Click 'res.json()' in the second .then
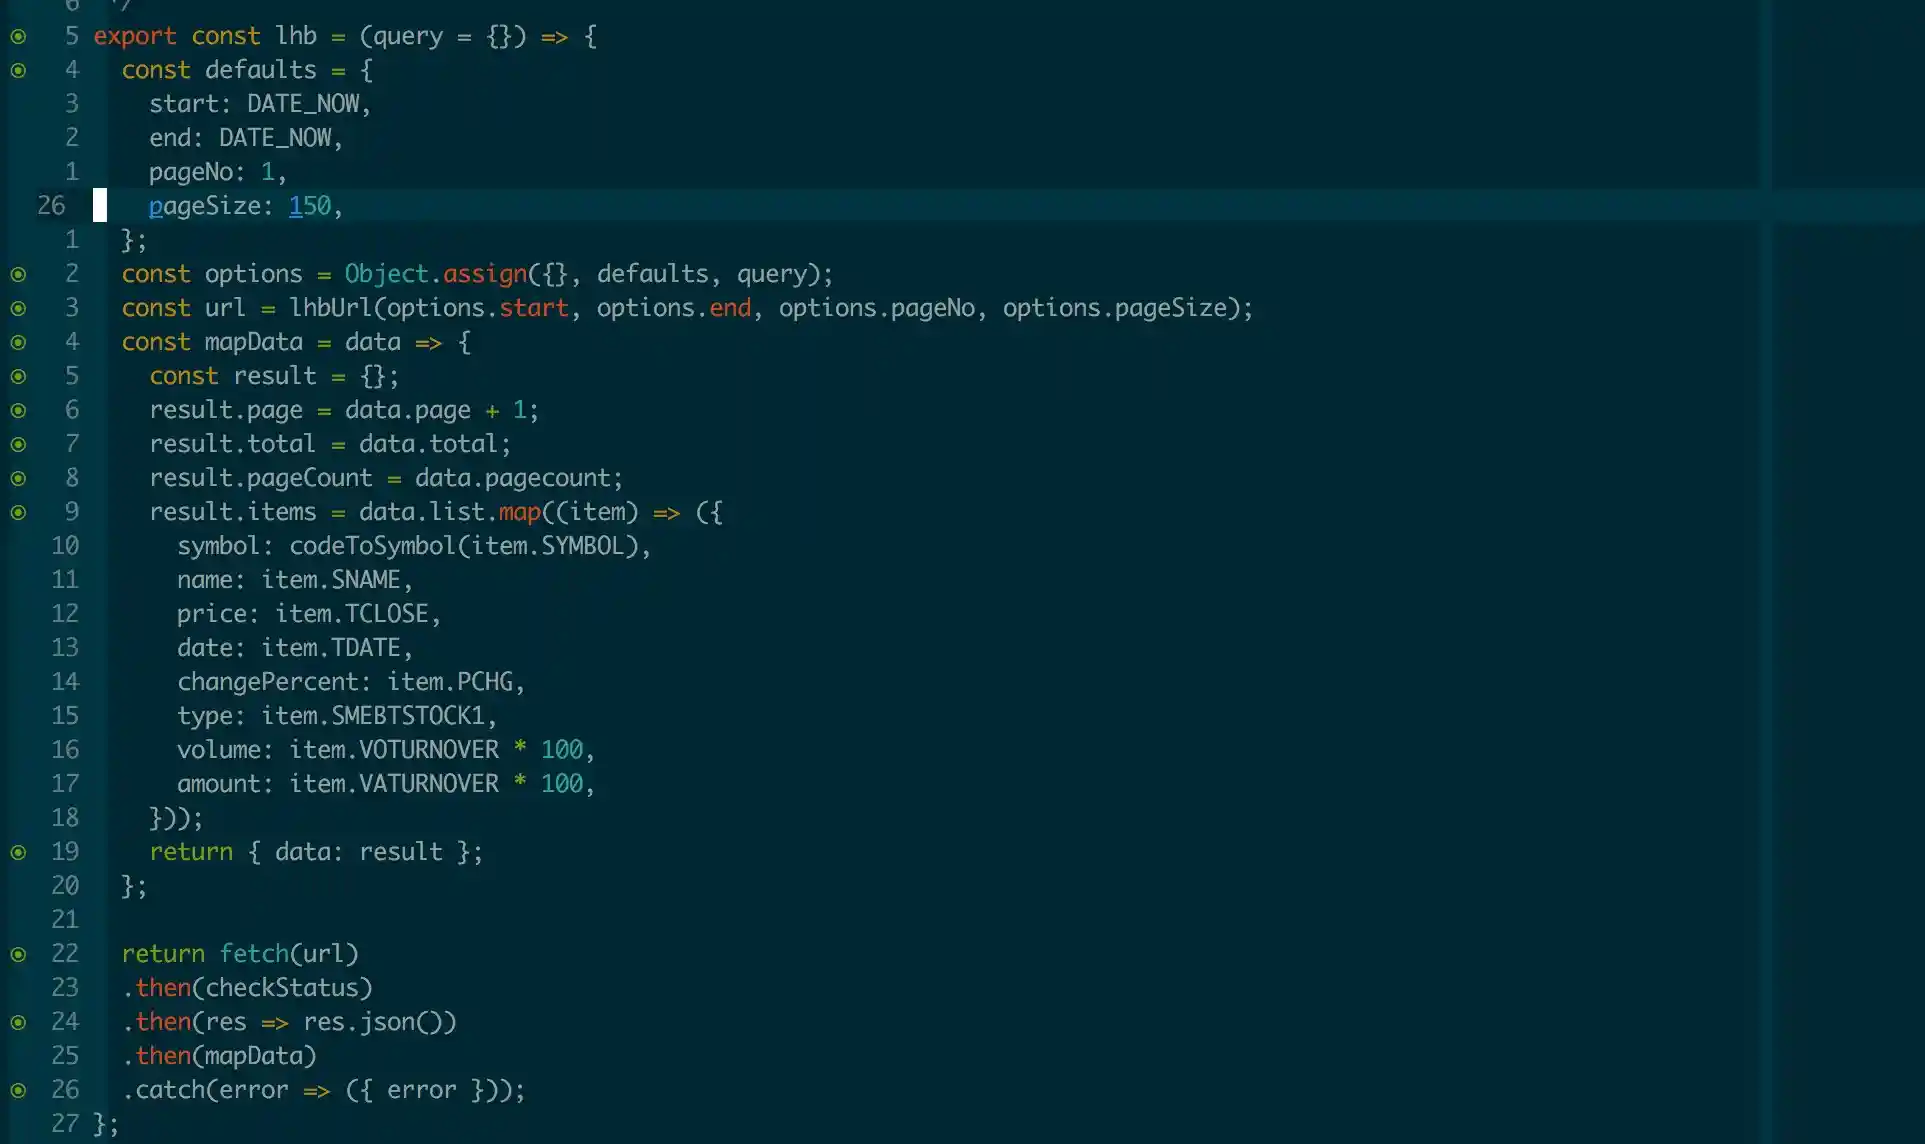1925x1144 pixels. 373,1022
